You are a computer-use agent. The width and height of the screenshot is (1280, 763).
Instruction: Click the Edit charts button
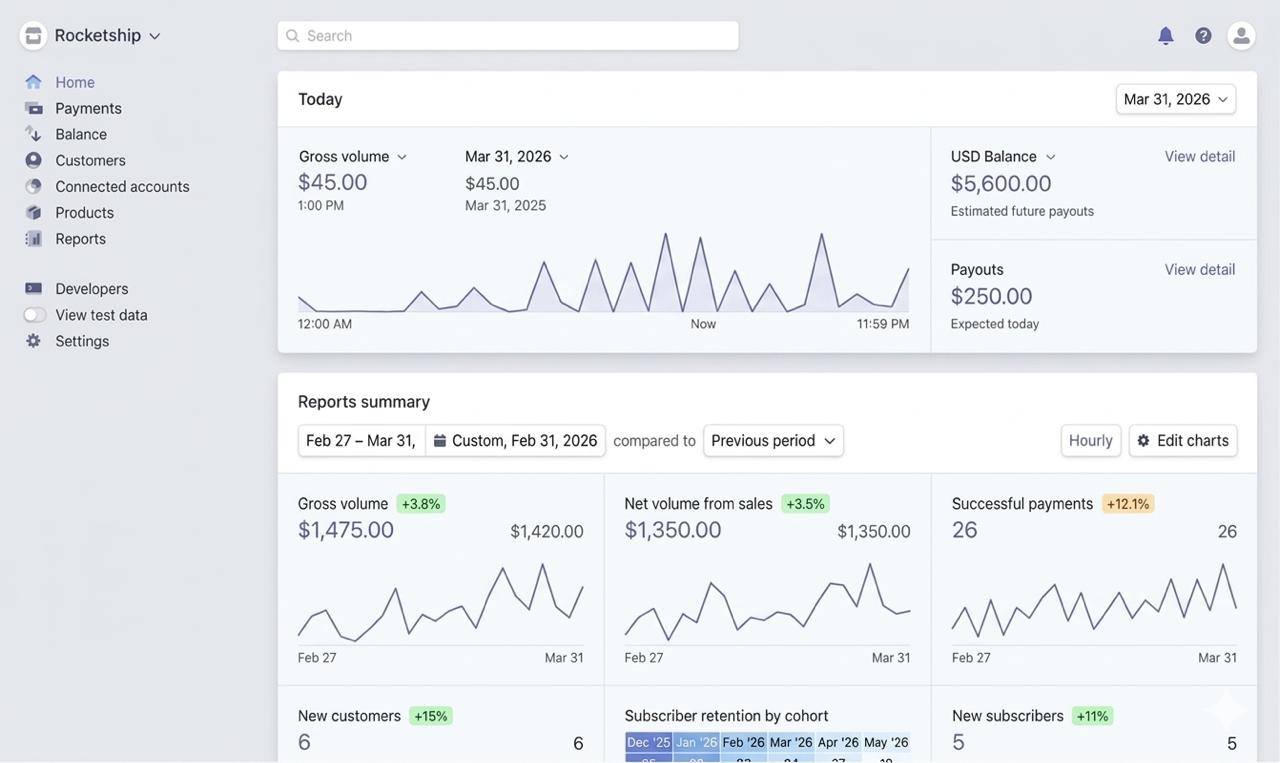click(x=1183, y=441)
